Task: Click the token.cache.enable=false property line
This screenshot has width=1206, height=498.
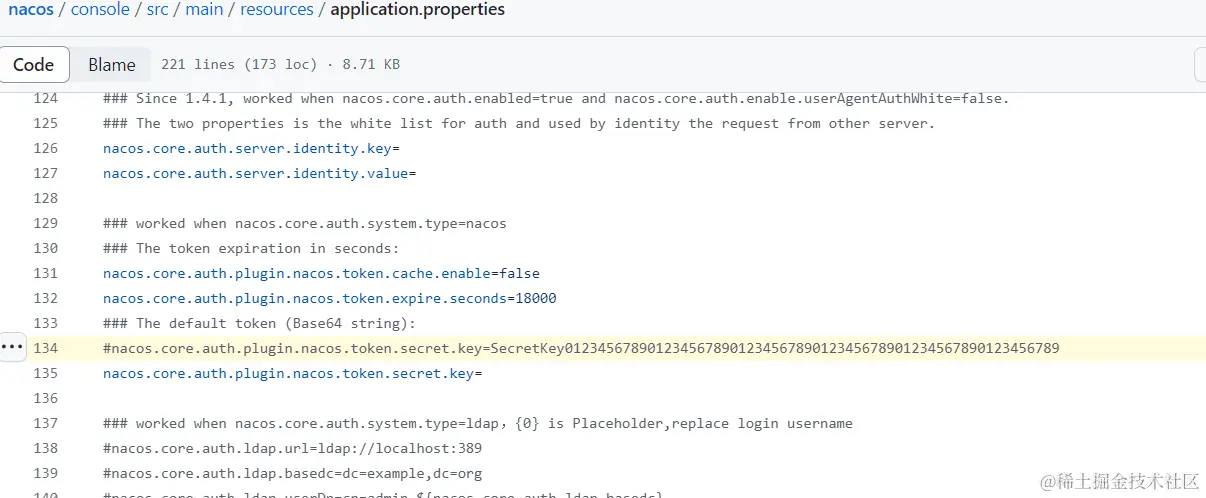Action: click(321, 274)
